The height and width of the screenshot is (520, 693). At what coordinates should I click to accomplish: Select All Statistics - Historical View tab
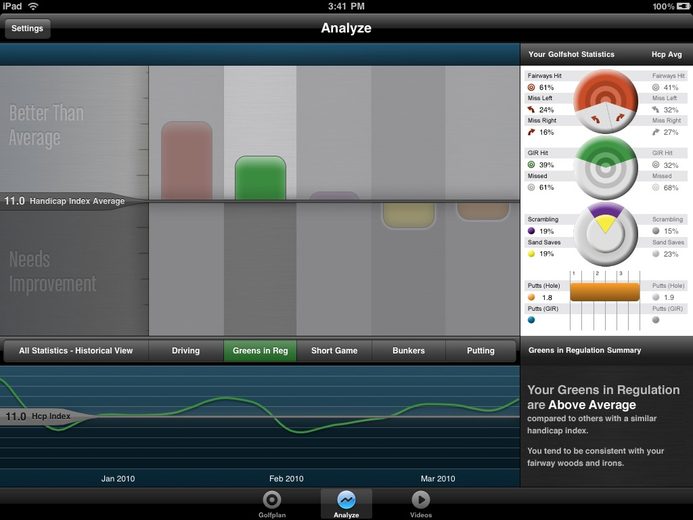[x=76, y=351]
